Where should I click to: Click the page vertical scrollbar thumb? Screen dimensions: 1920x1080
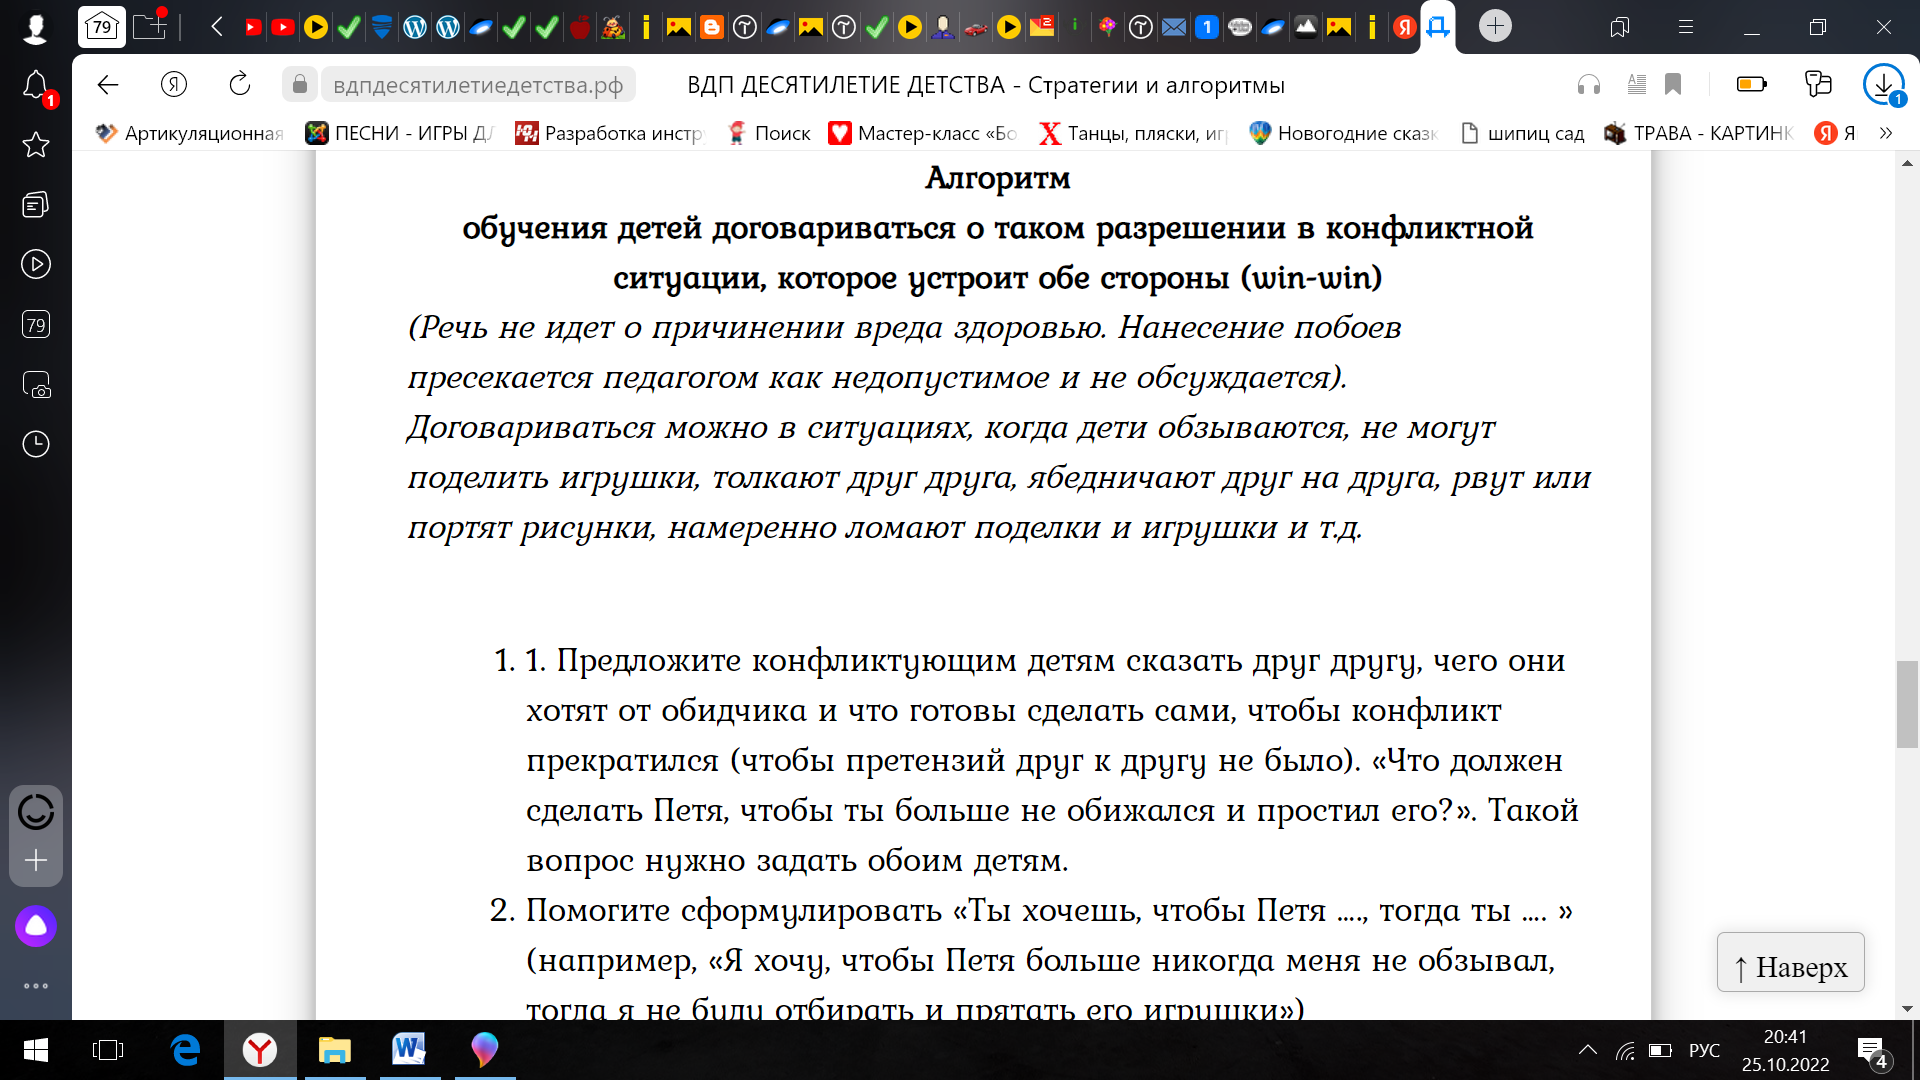point(1907,704)
